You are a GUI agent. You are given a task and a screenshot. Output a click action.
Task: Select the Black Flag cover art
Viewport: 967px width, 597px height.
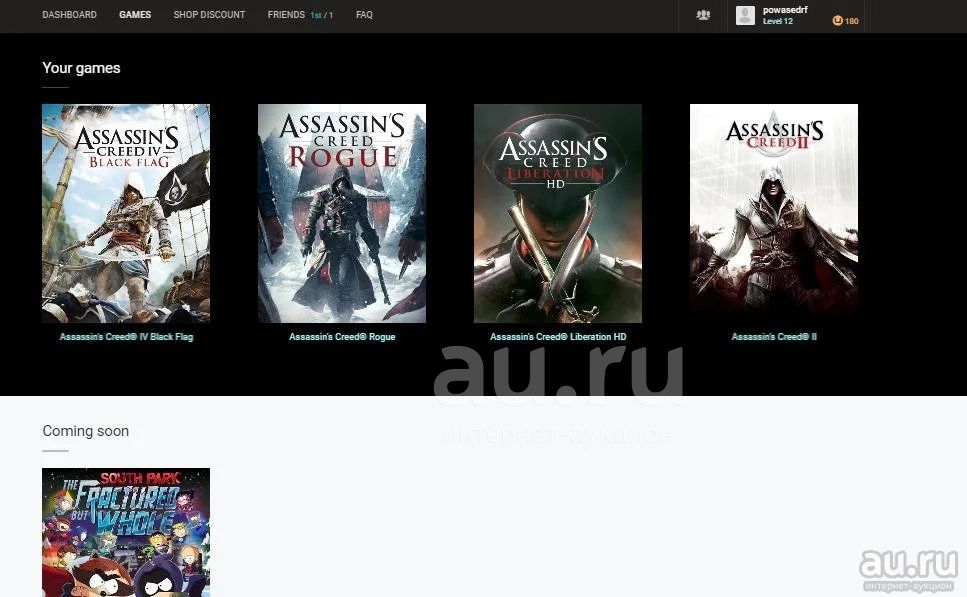(x=126, y=213)
